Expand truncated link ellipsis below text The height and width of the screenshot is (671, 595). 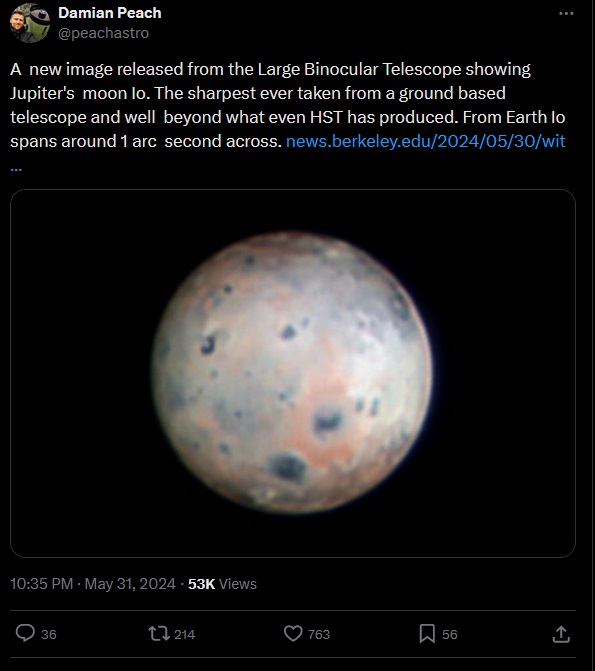point(16,169)
